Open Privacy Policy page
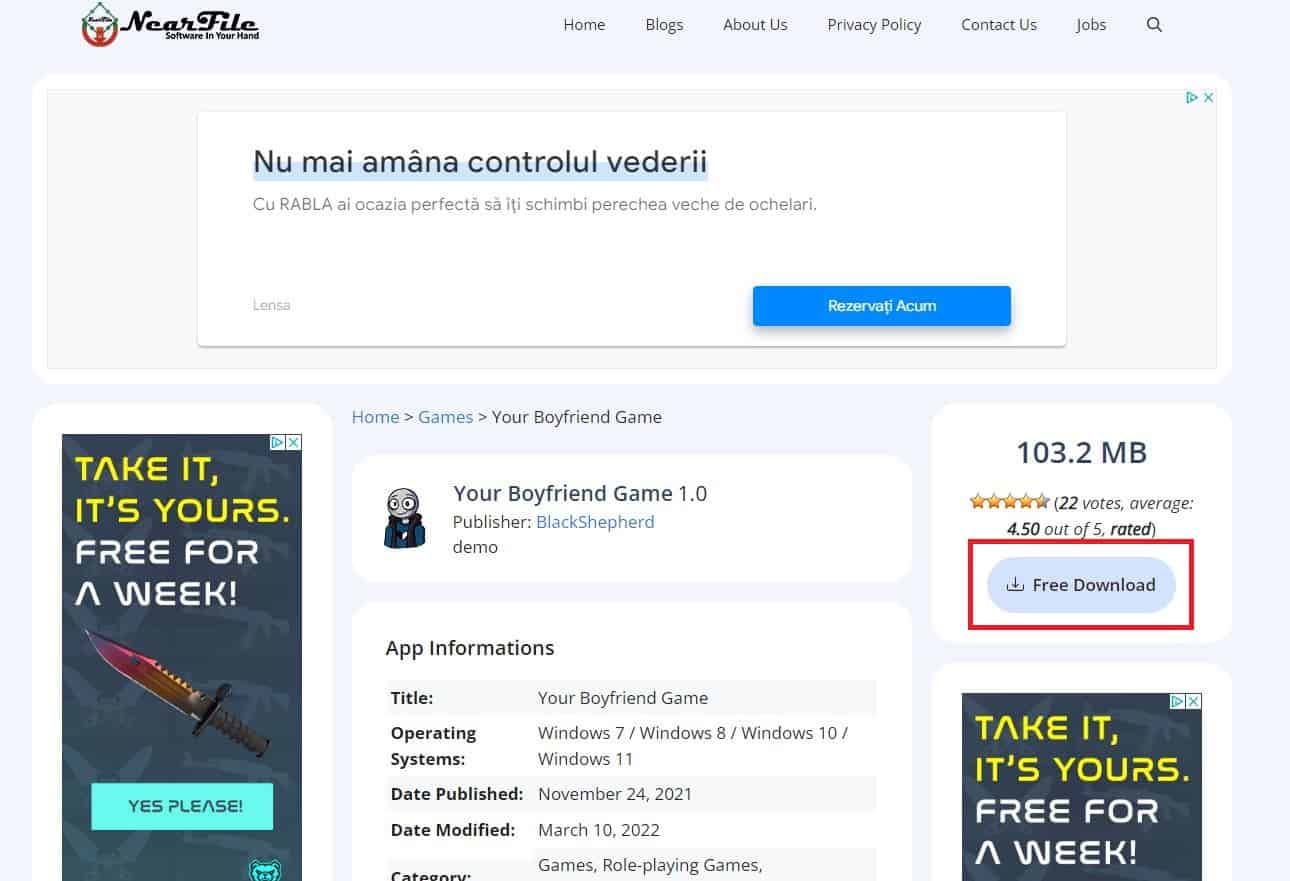The image size is (1290, 881). tap(874, 25)
